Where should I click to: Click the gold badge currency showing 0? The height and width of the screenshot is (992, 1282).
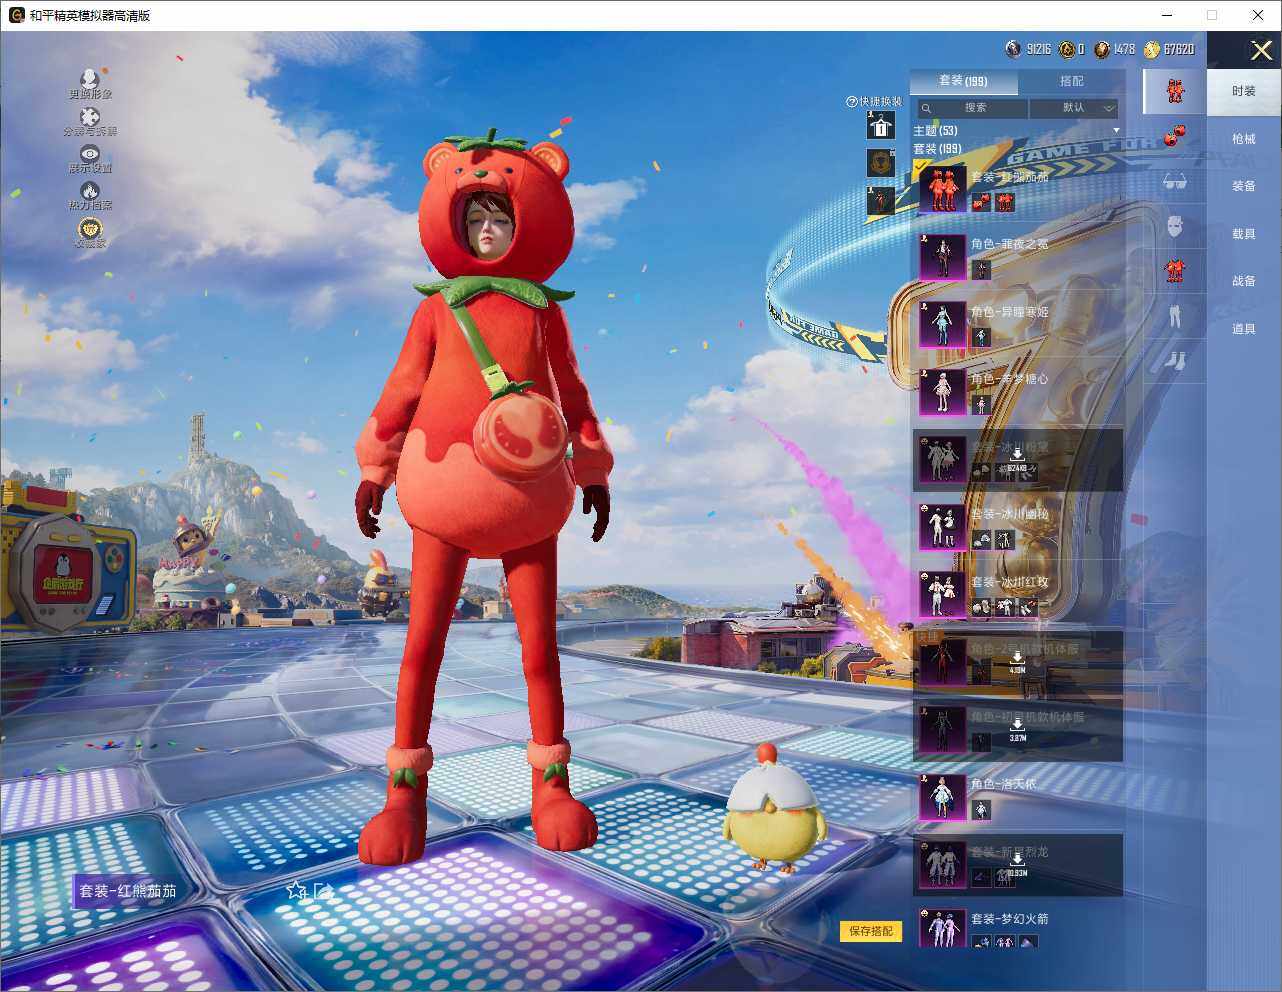(x=1067, y=49)
